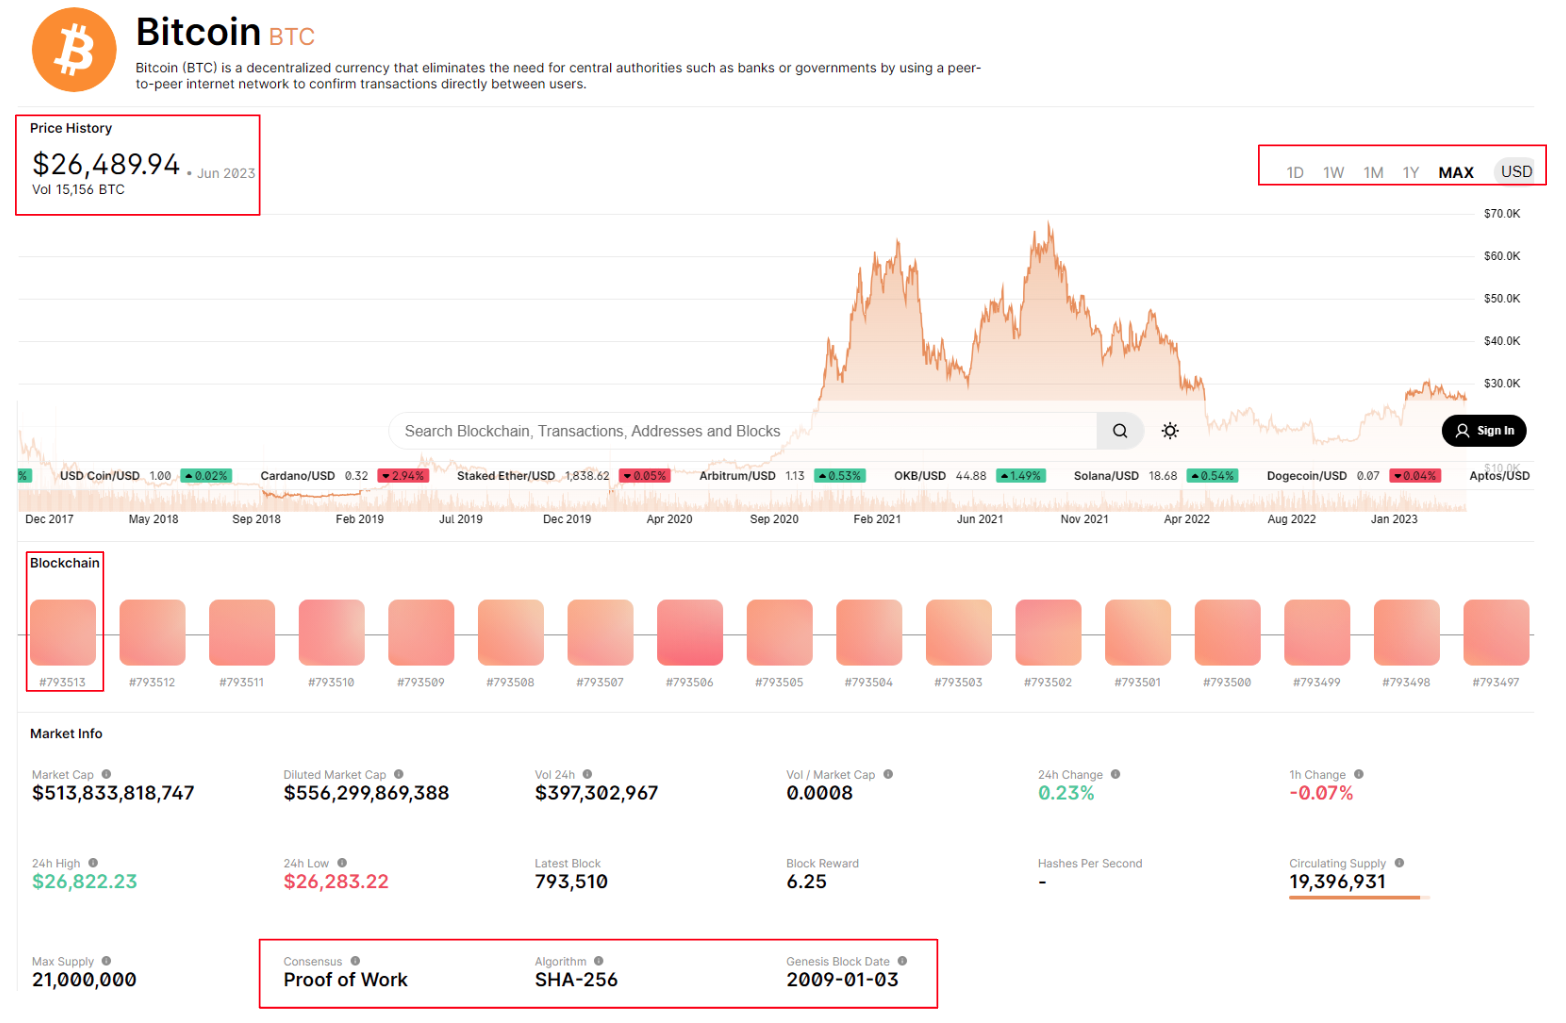Open block #793513 thumbnail
The height and width of the screenshot is (1023, 1566).
[x=63, y=632]
